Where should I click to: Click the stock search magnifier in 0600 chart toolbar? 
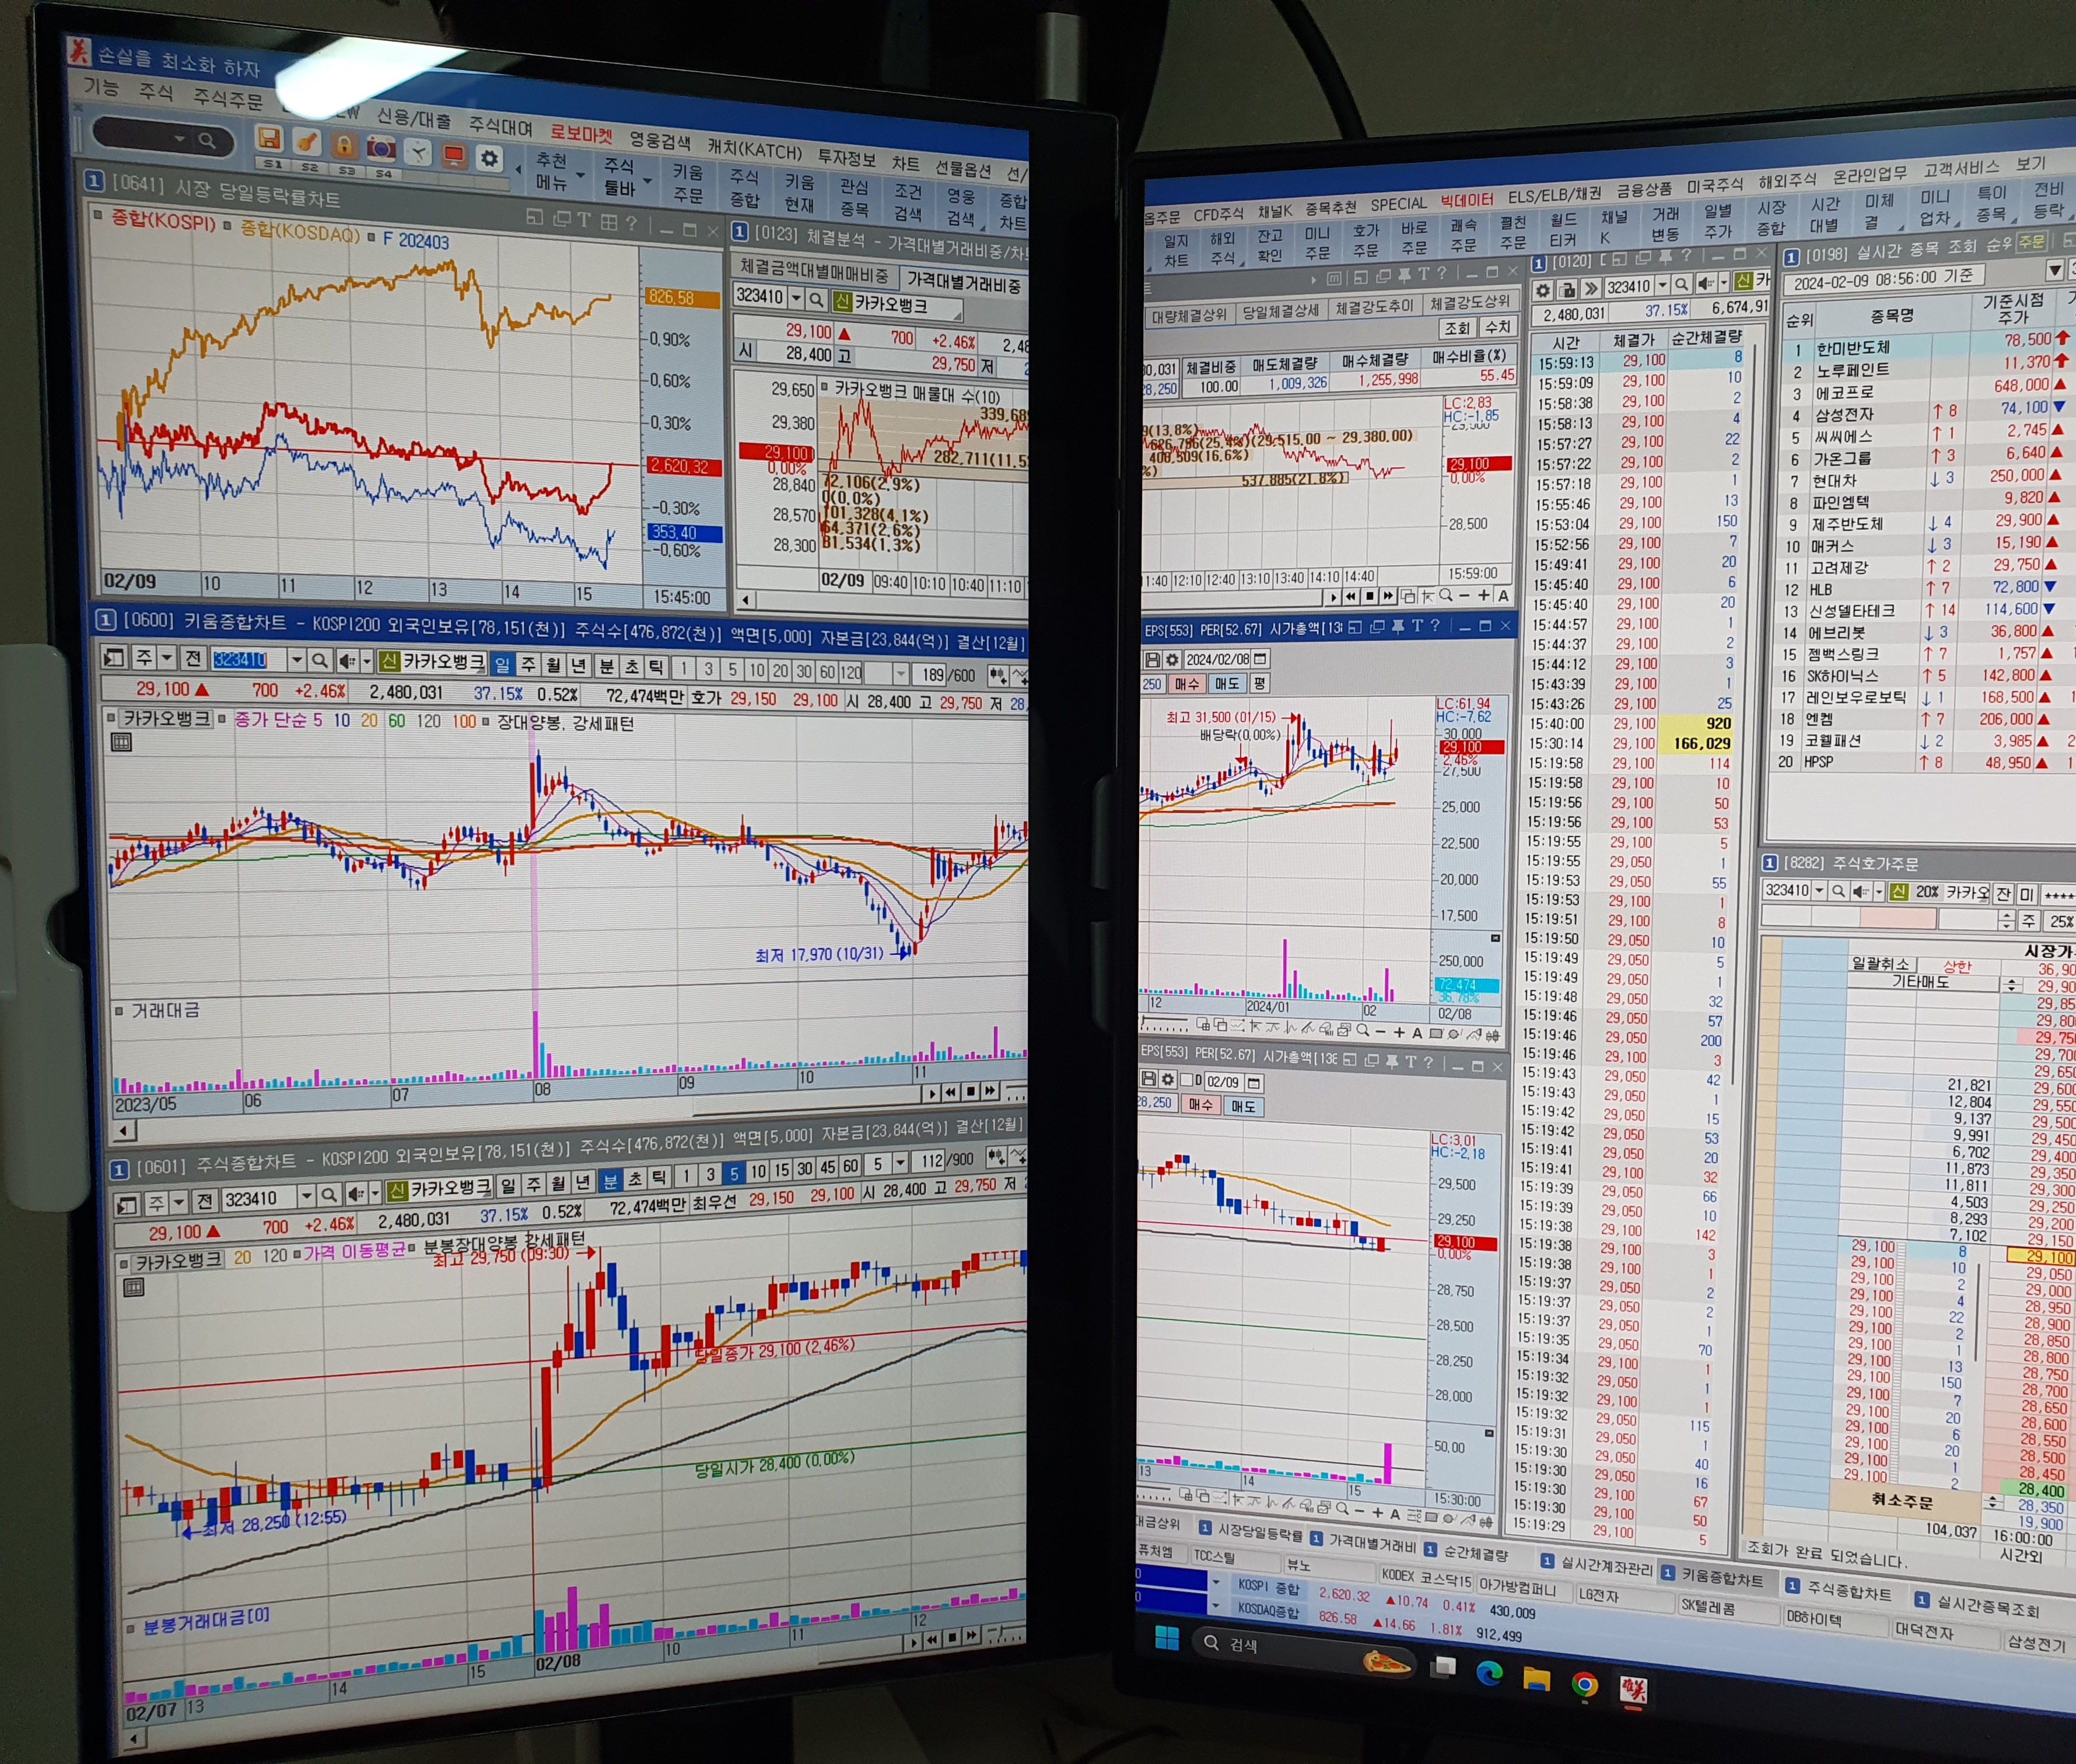click(x=319, y=660)
